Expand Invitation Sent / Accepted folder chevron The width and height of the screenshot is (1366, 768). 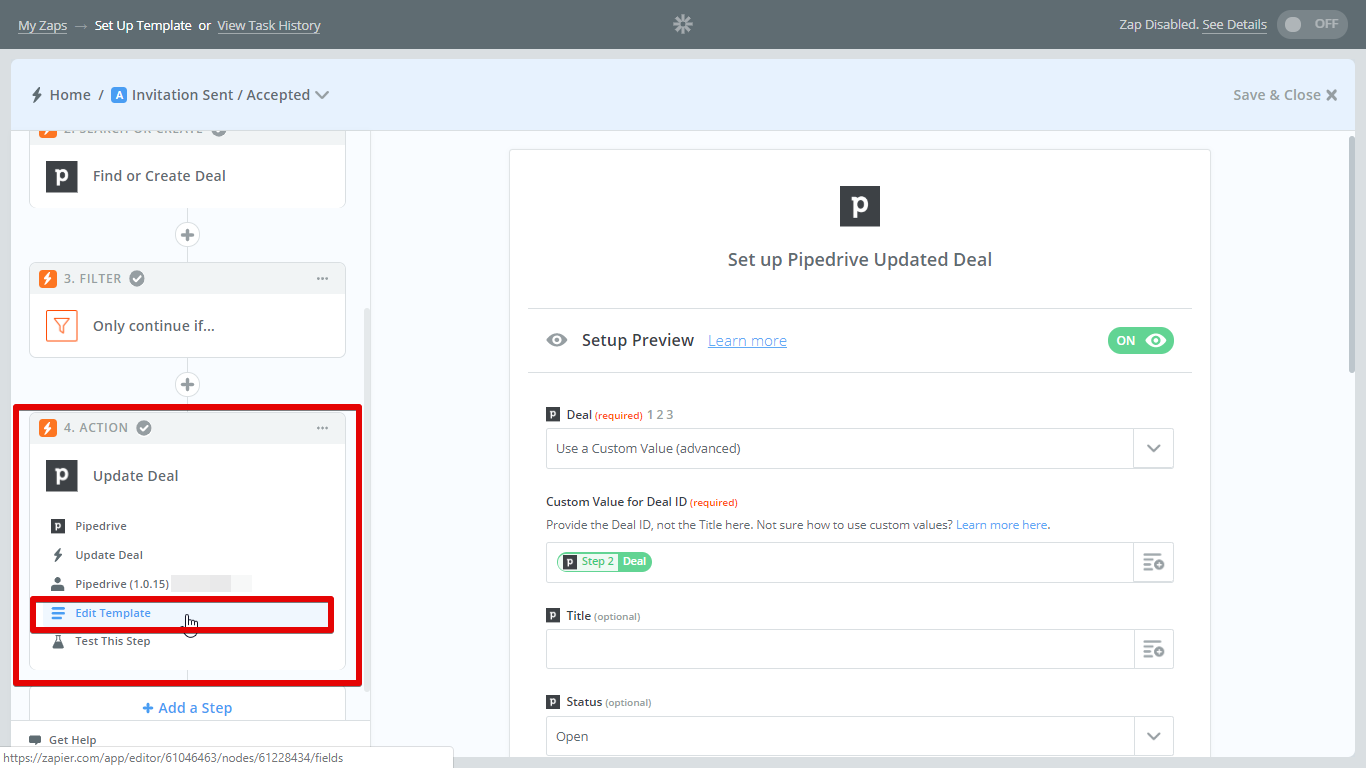[322, 95]
